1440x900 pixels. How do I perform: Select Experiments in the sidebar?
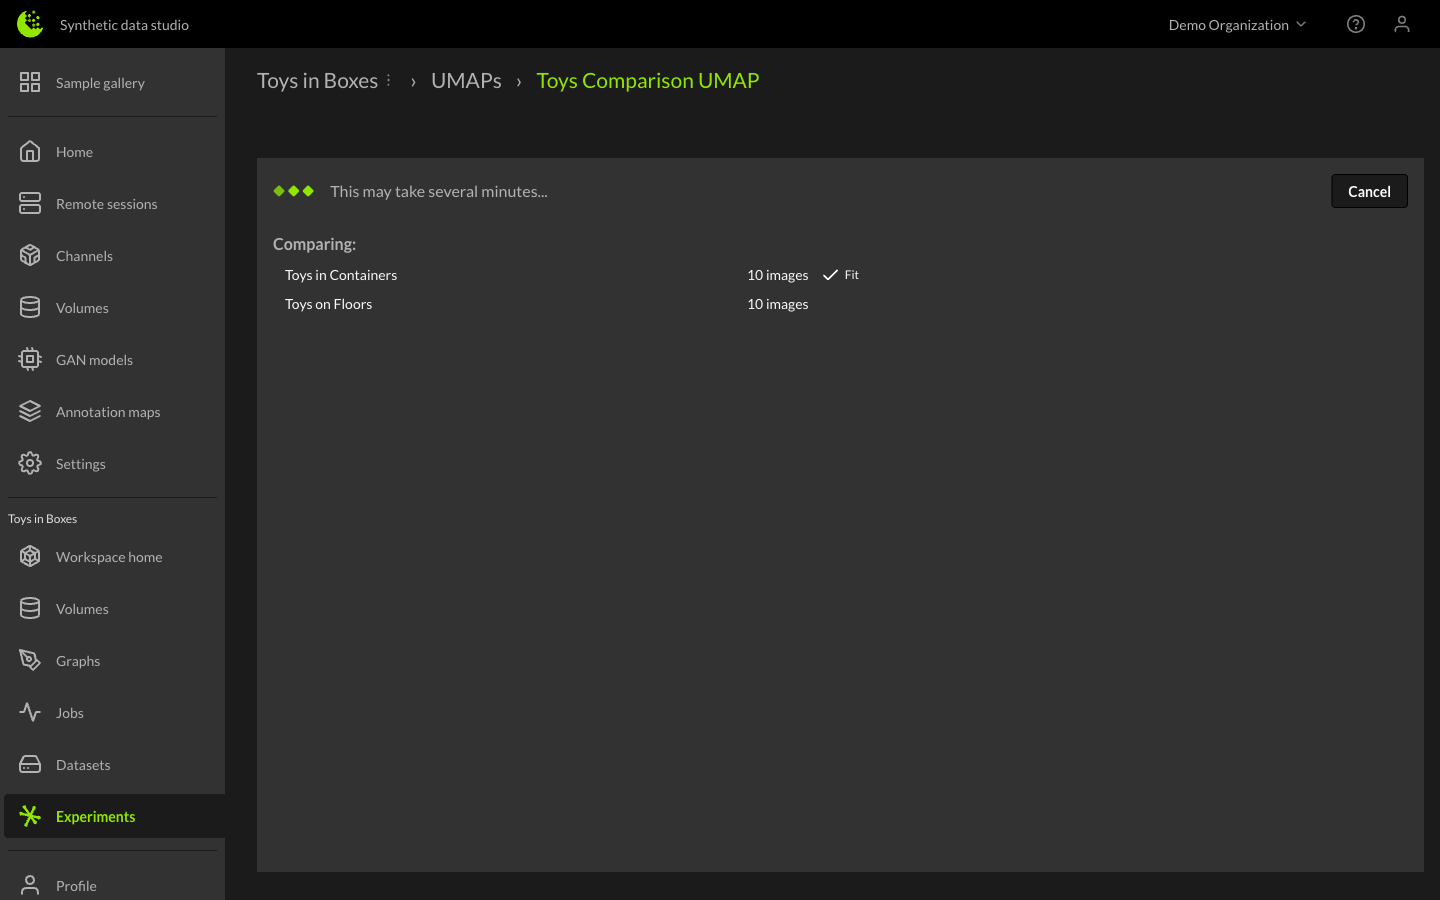95,817
